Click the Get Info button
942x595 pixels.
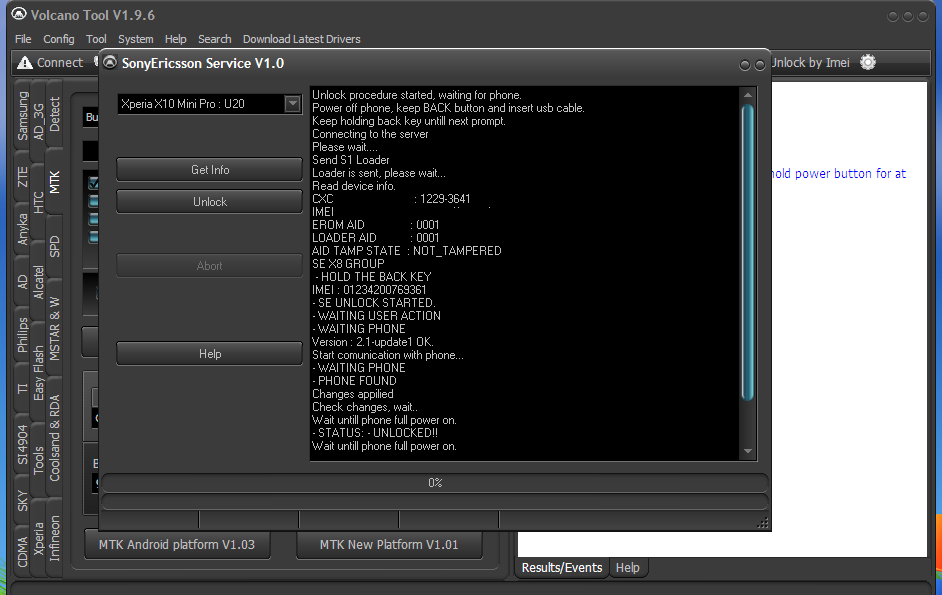(210, 170)
